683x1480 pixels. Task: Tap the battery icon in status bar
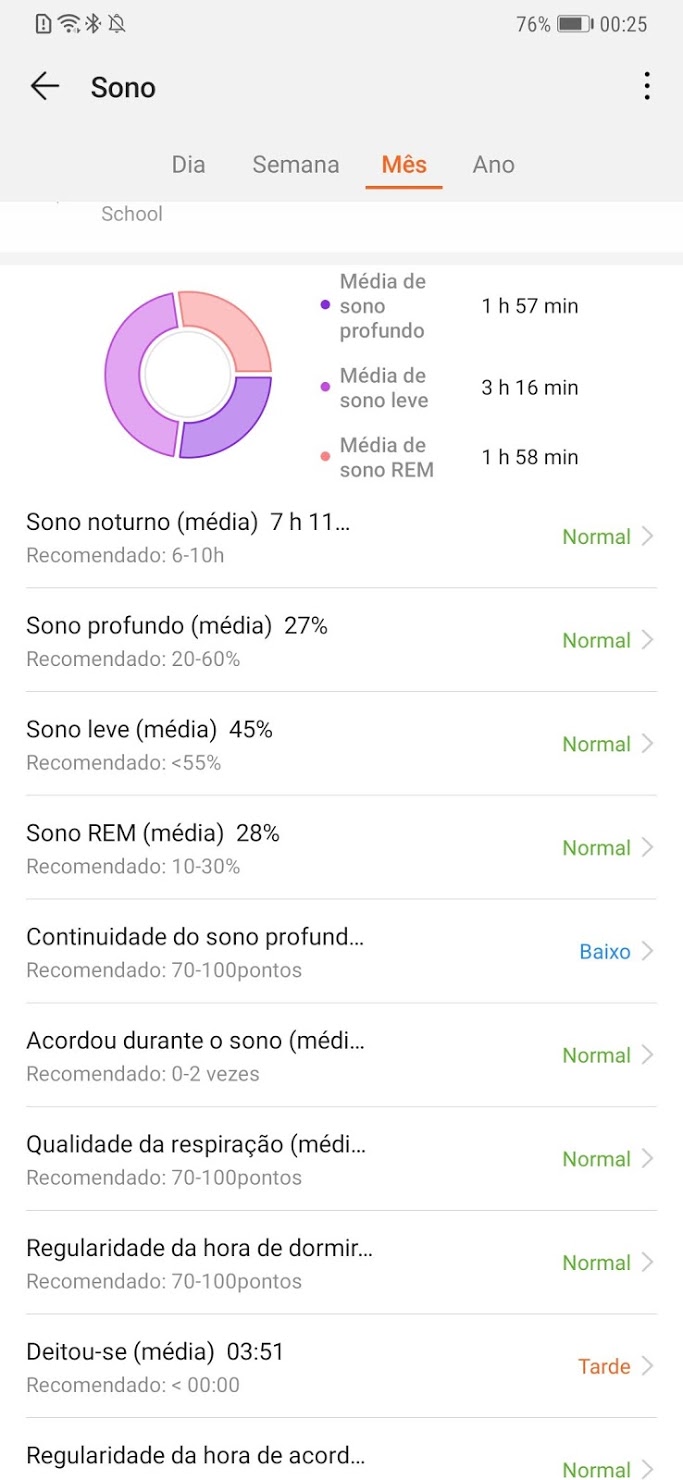tap(574, 24)
